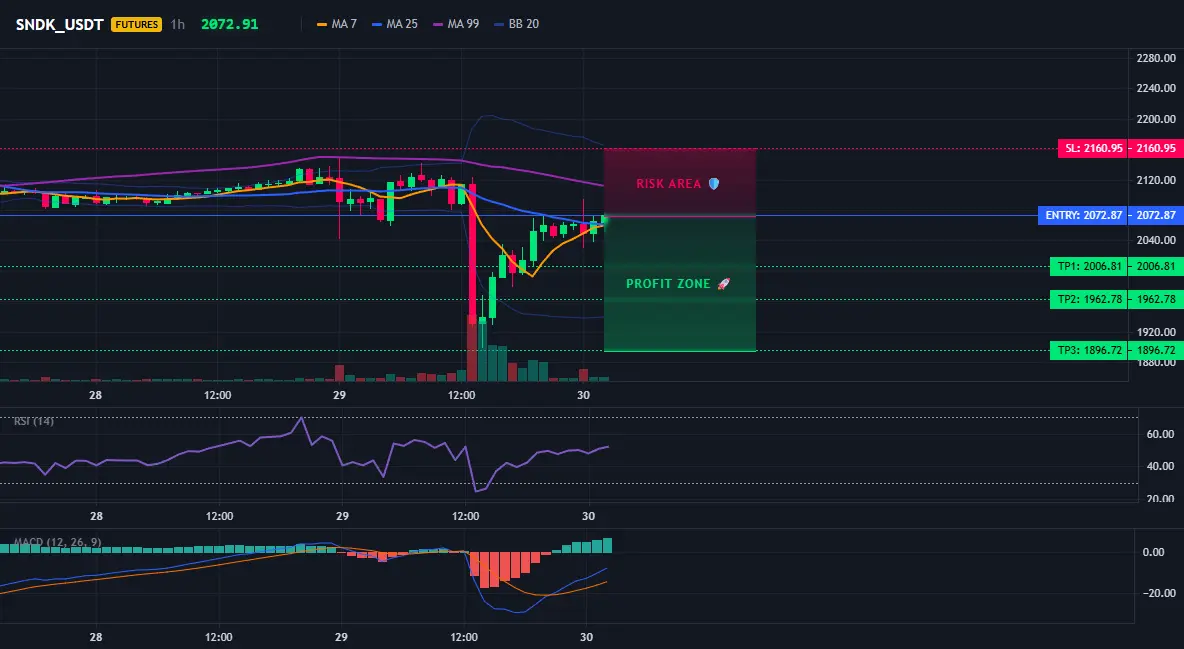Screen dimensions: 1184x649
Task: Click the 2280.00 price axis value
Action: (1156, 58)
